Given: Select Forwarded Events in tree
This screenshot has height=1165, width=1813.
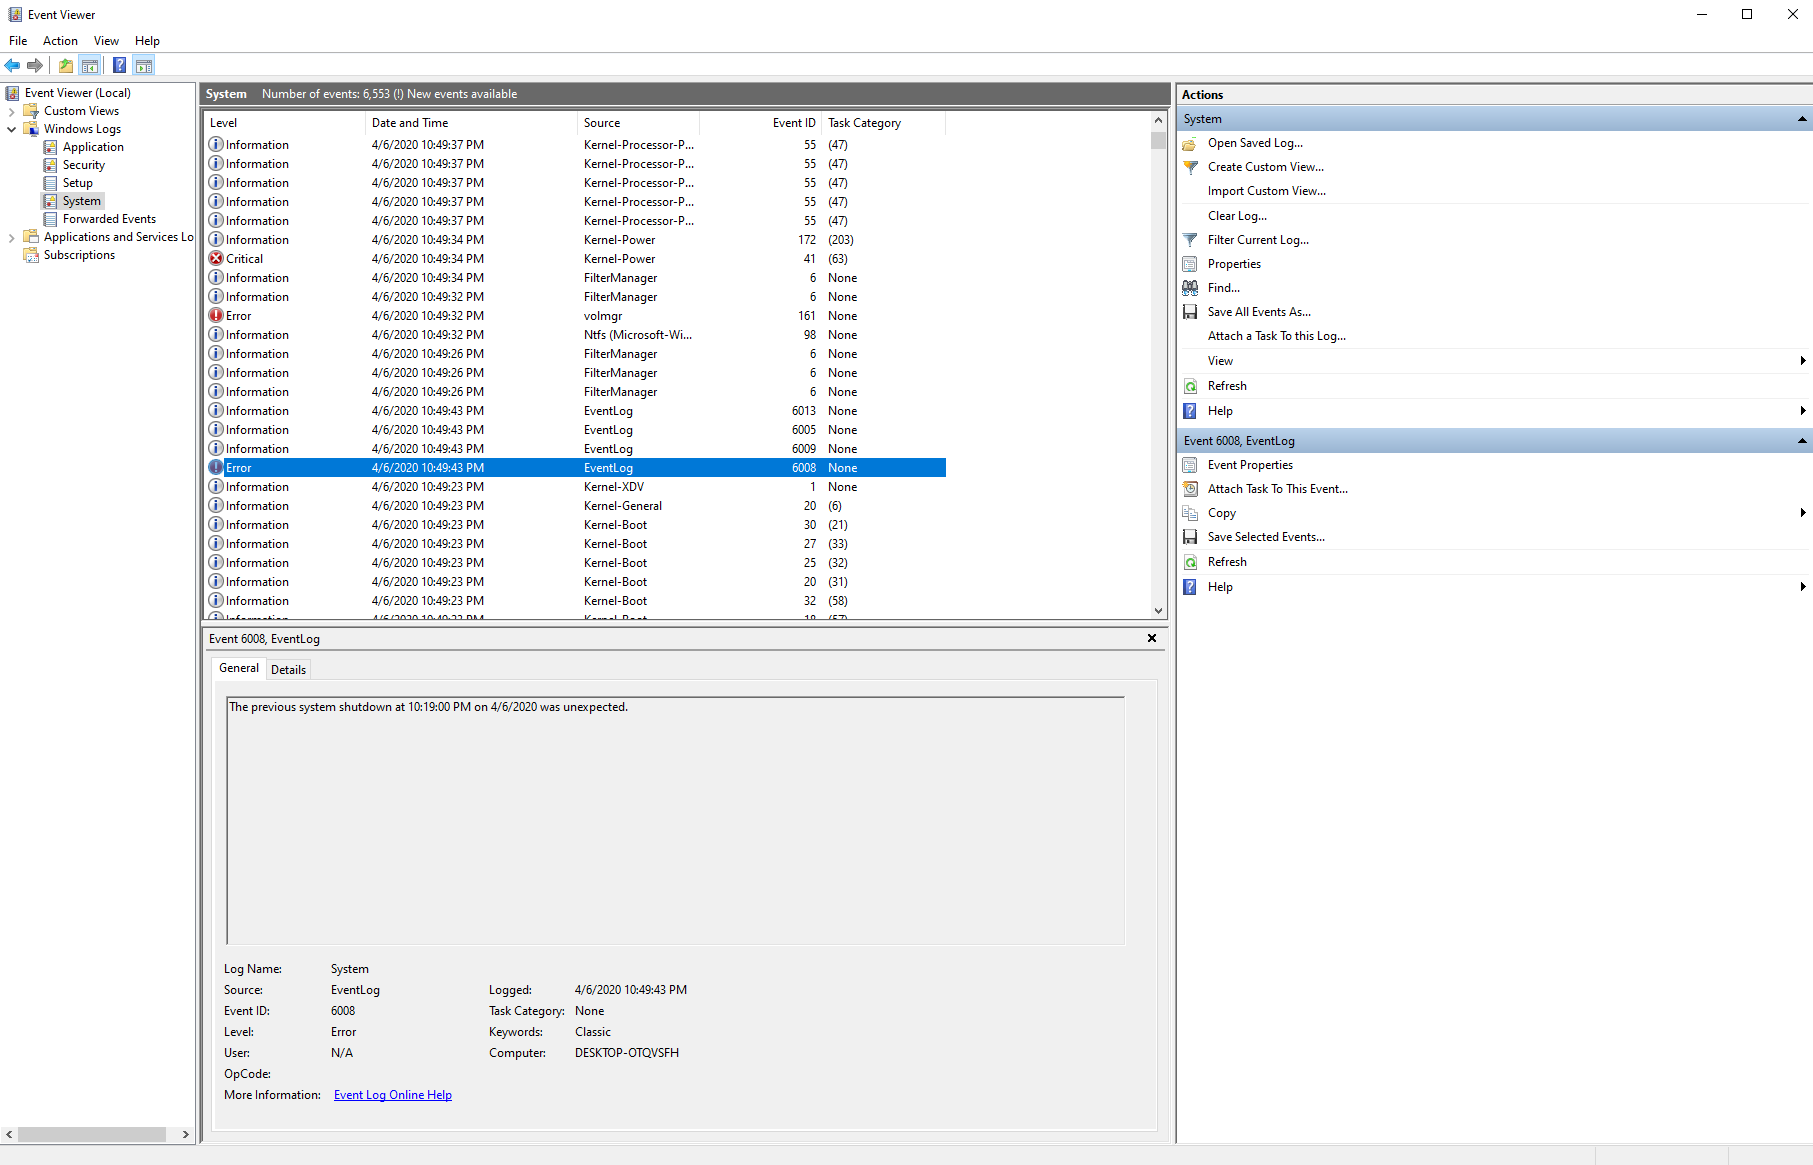Looking at the screenshot, I should pyautogui.click(x=109, y=219).
